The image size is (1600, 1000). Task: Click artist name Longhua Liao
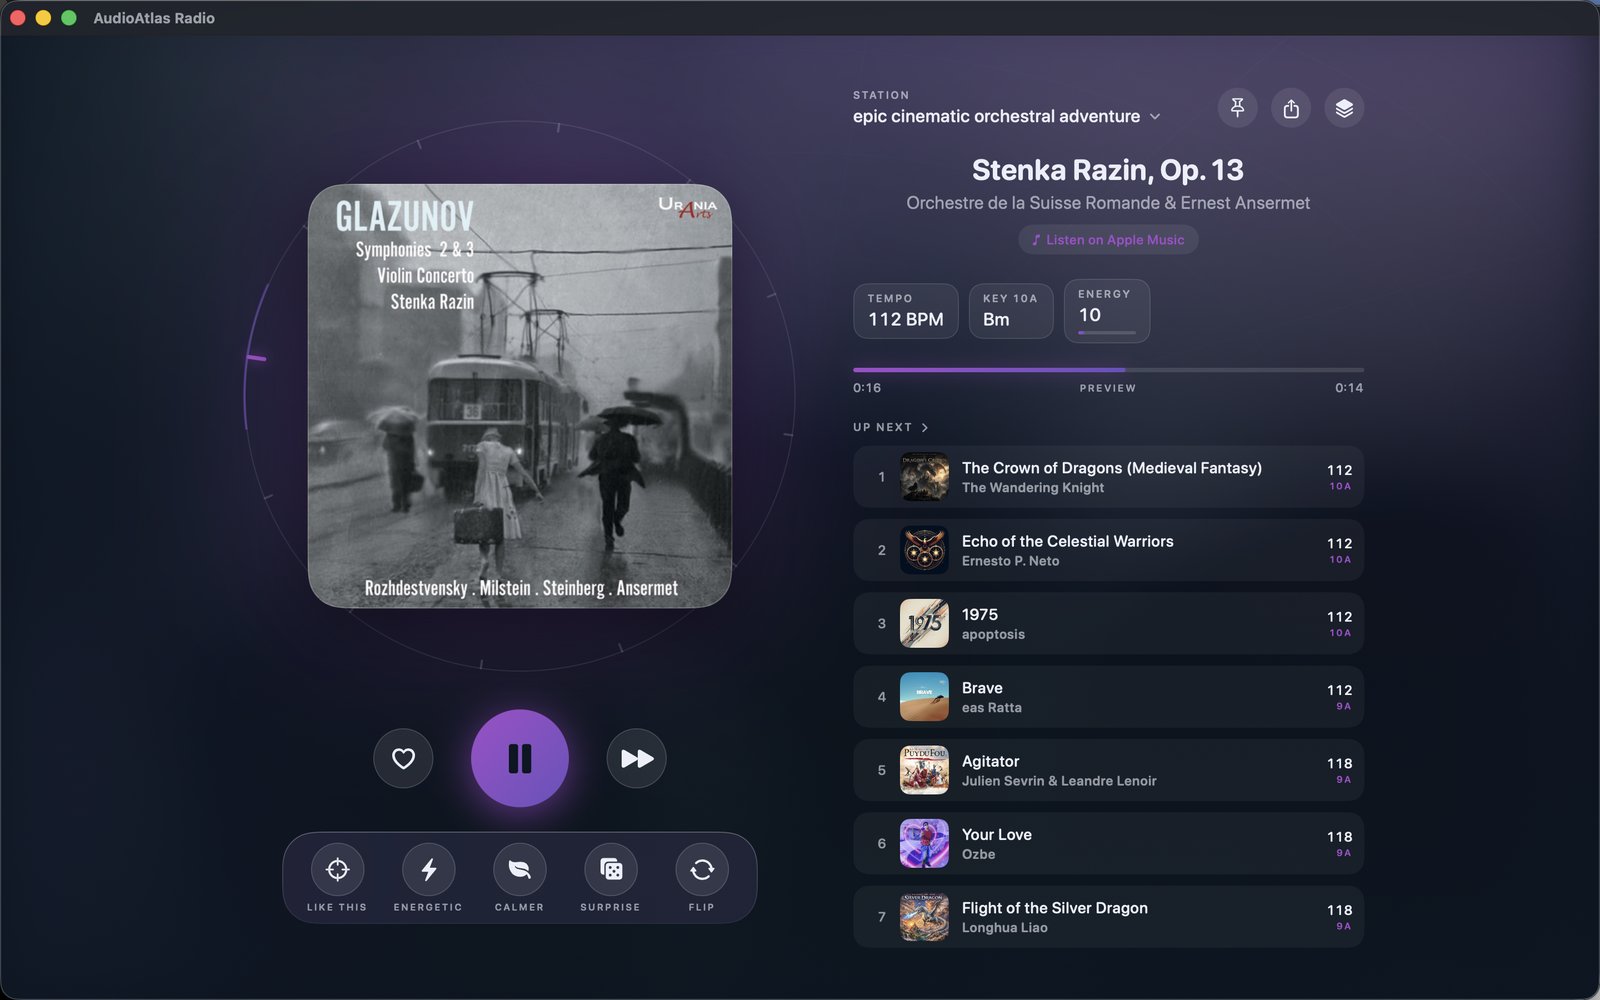point(1004,928)
